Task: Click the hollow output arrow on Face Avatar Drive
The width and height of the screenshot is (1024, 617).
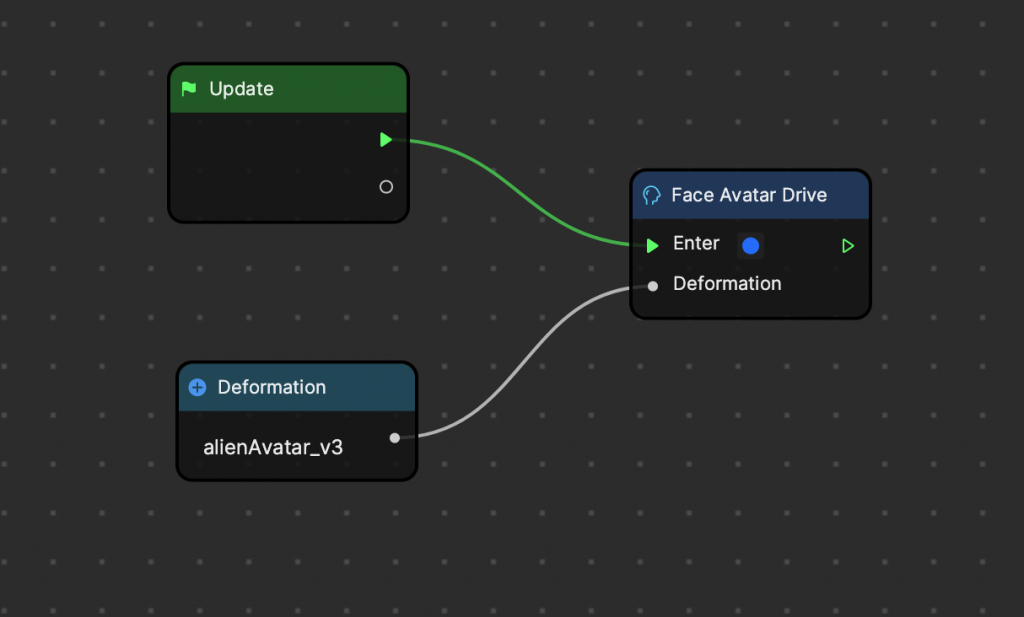Action: (848, 245)
